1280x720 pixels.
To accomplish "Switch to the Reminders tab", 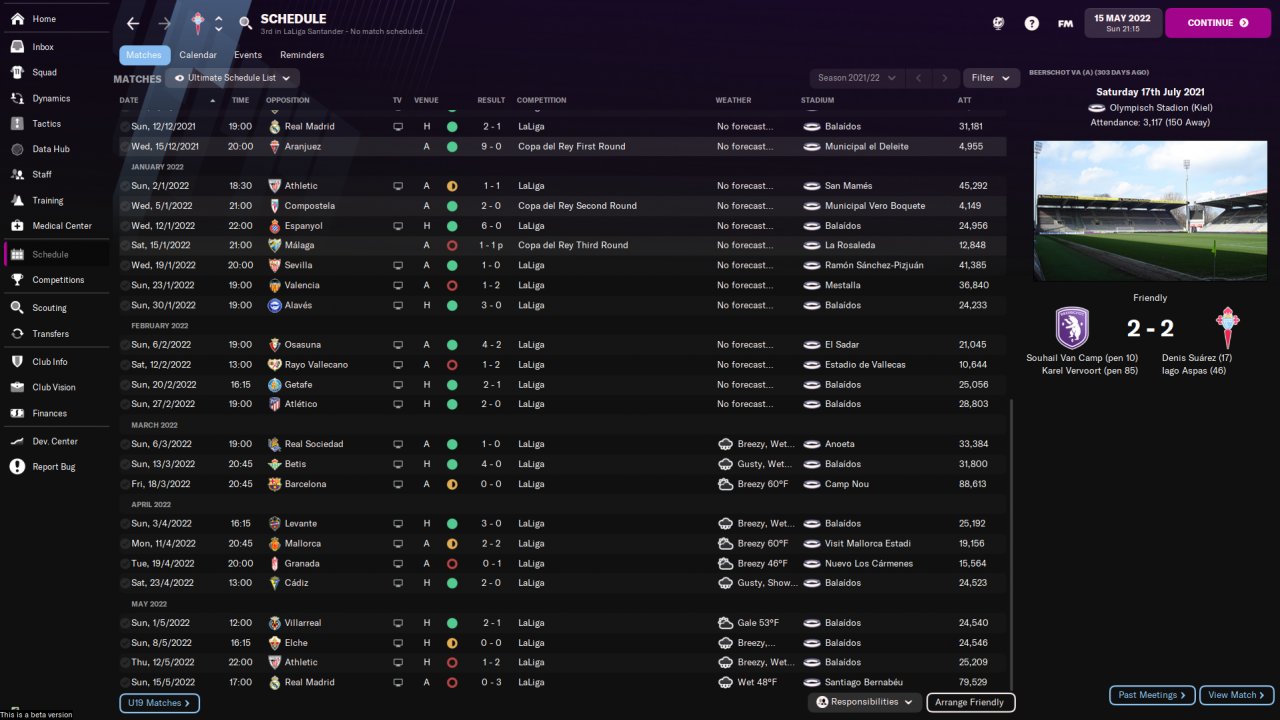I will pyautogui.click(x=302, y=55).
